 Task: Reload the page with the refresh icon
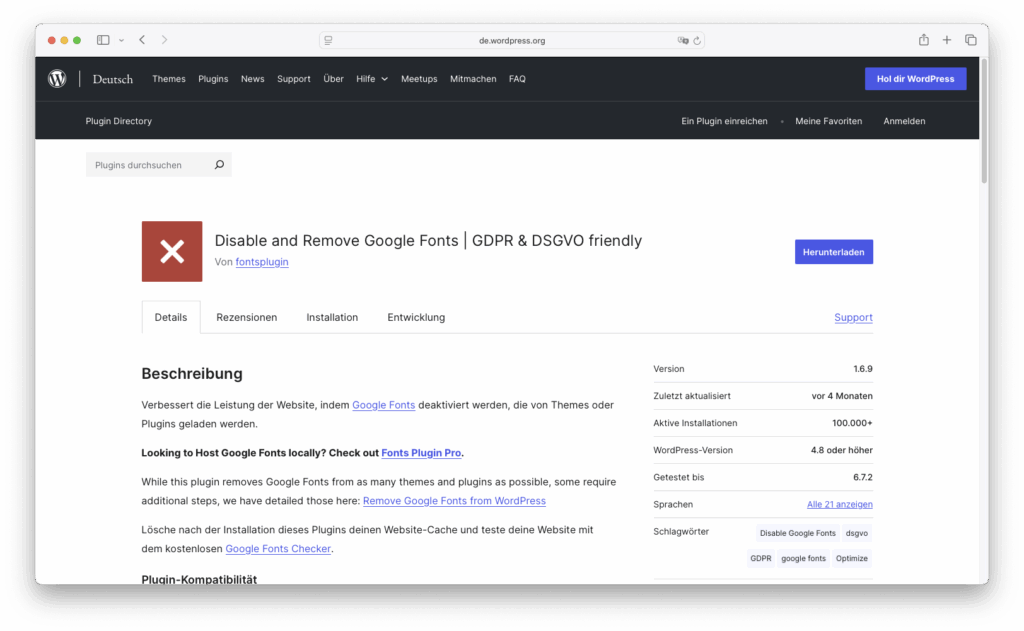tap(697, 40)
